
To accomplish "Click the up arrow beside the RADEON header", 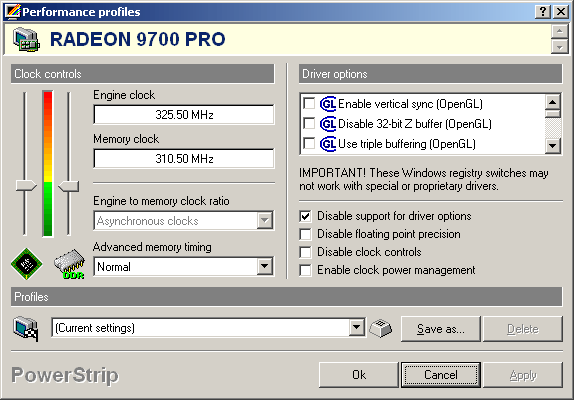I will tap(559, 31).
